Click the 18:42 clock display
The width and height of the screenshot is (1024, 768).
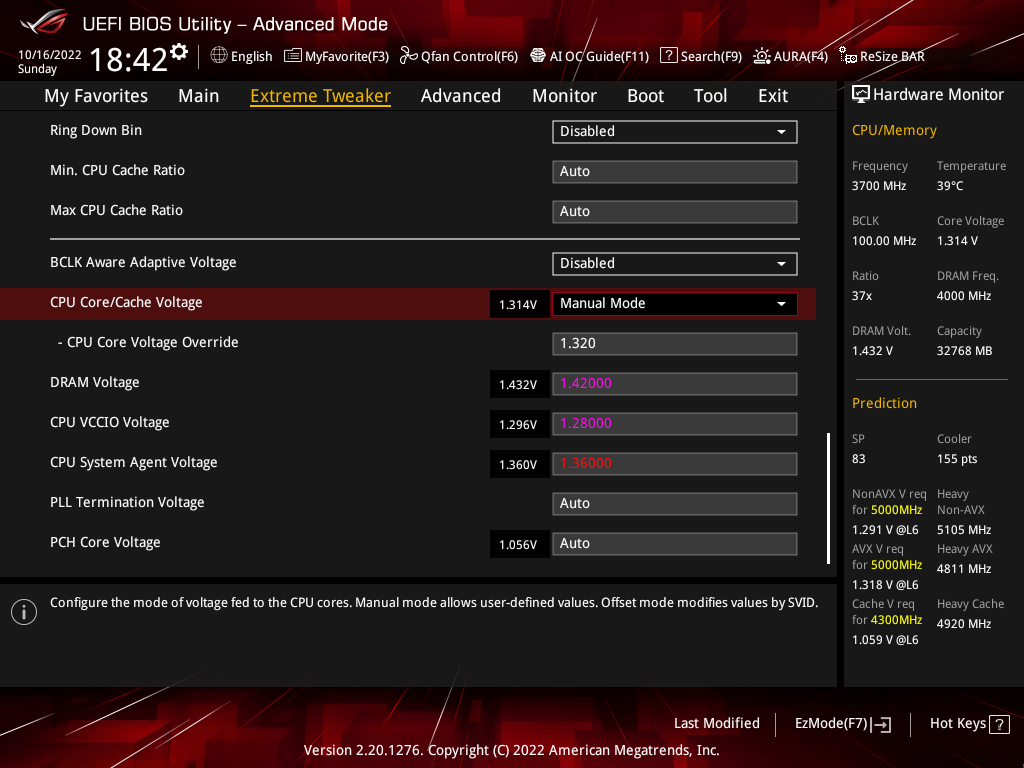129,60
